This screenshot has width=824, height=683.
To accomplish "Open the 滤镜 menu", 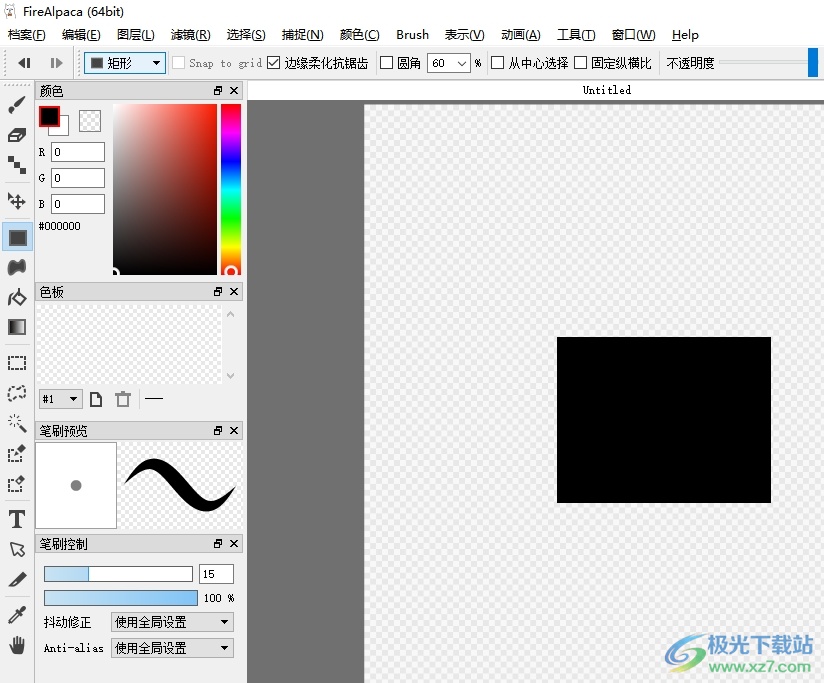I will tap(190, 35).
